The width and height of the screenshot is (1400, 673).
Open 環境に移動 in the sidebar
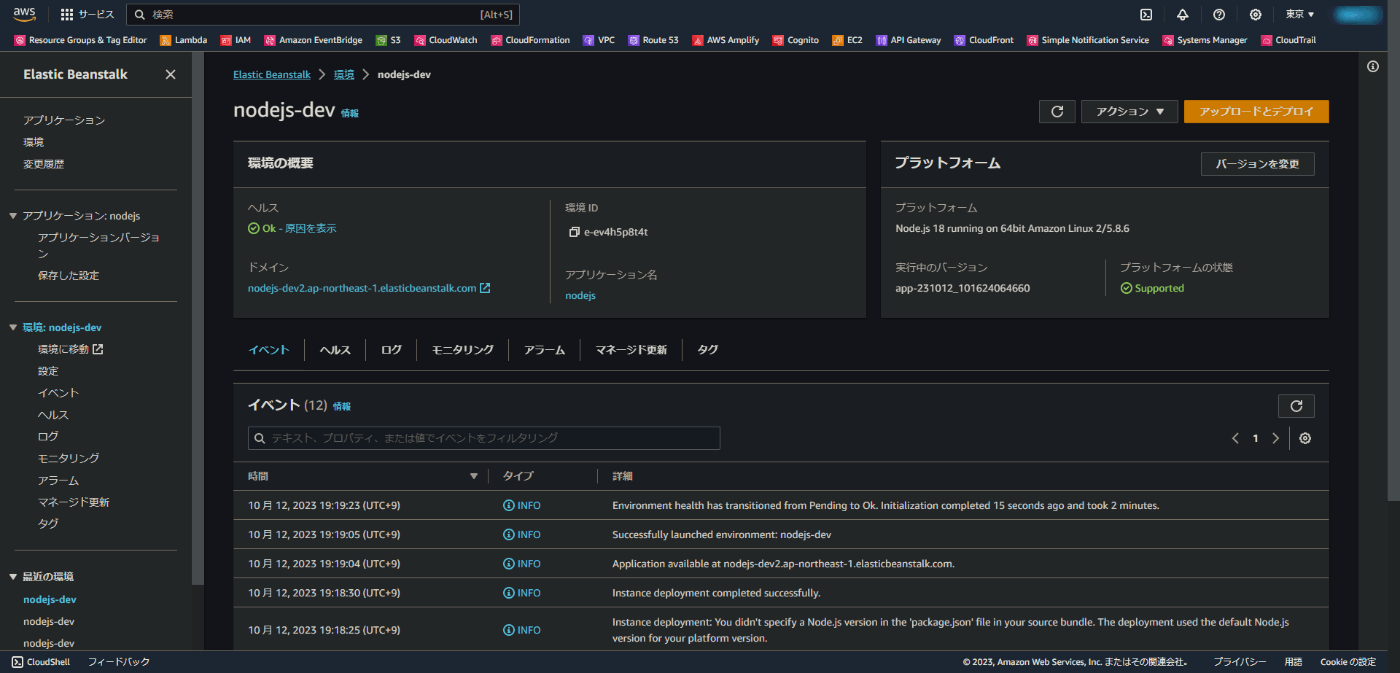[x=70, y=349]
